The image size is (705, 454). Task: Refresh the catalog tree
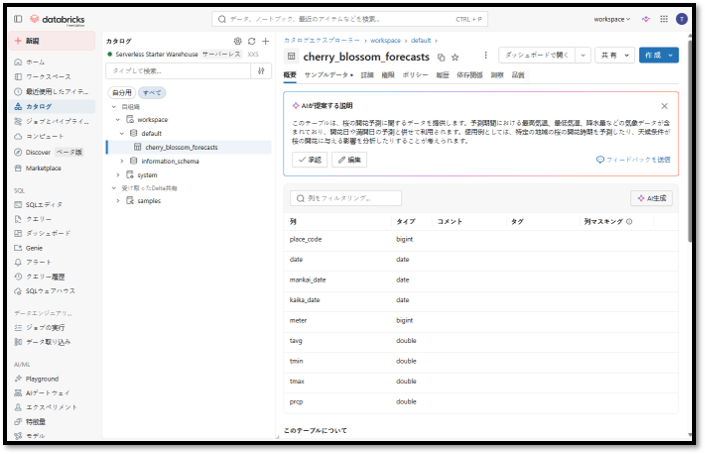[x=251, y=41]
